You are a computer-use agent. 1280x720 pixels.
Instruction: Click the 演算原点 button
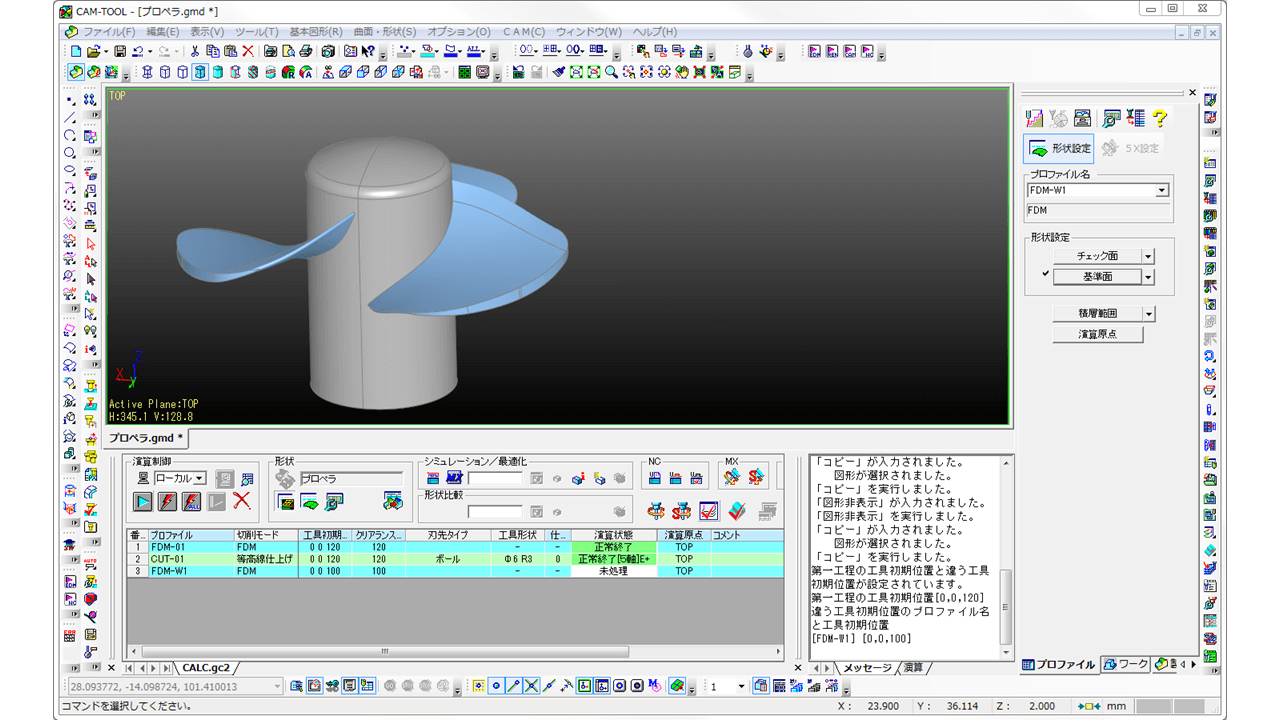(x=1097, y=334)
